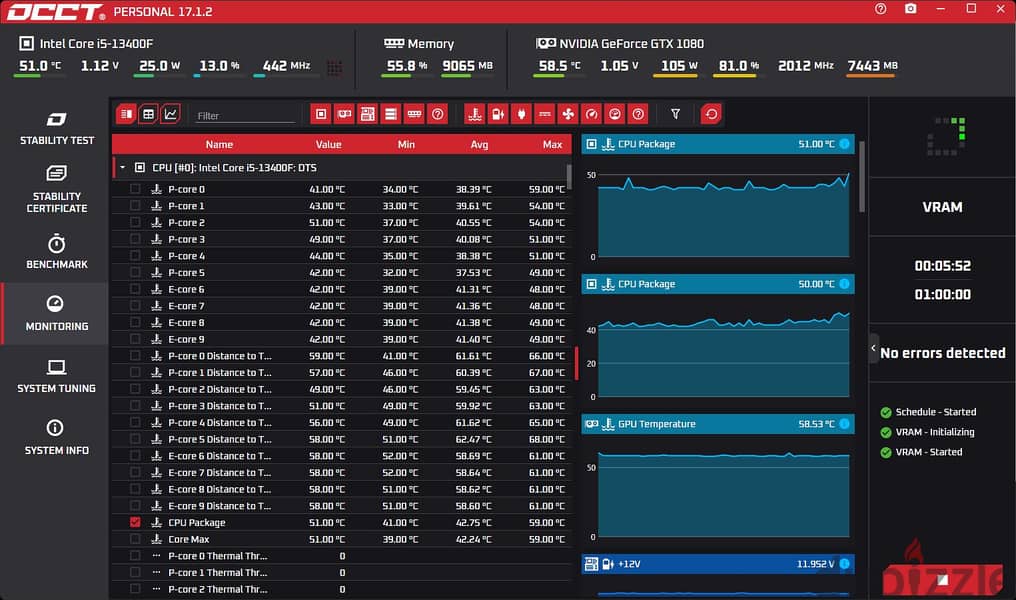The height and width of the screenshot is (600, 1016).
Task: Sort table by Max column header
Action: (x=552, y=144)
